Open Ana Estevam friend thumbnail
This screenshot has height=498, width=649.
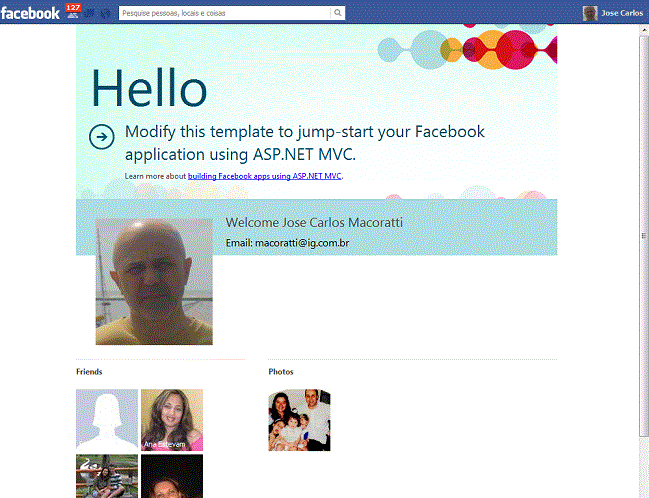172,420
